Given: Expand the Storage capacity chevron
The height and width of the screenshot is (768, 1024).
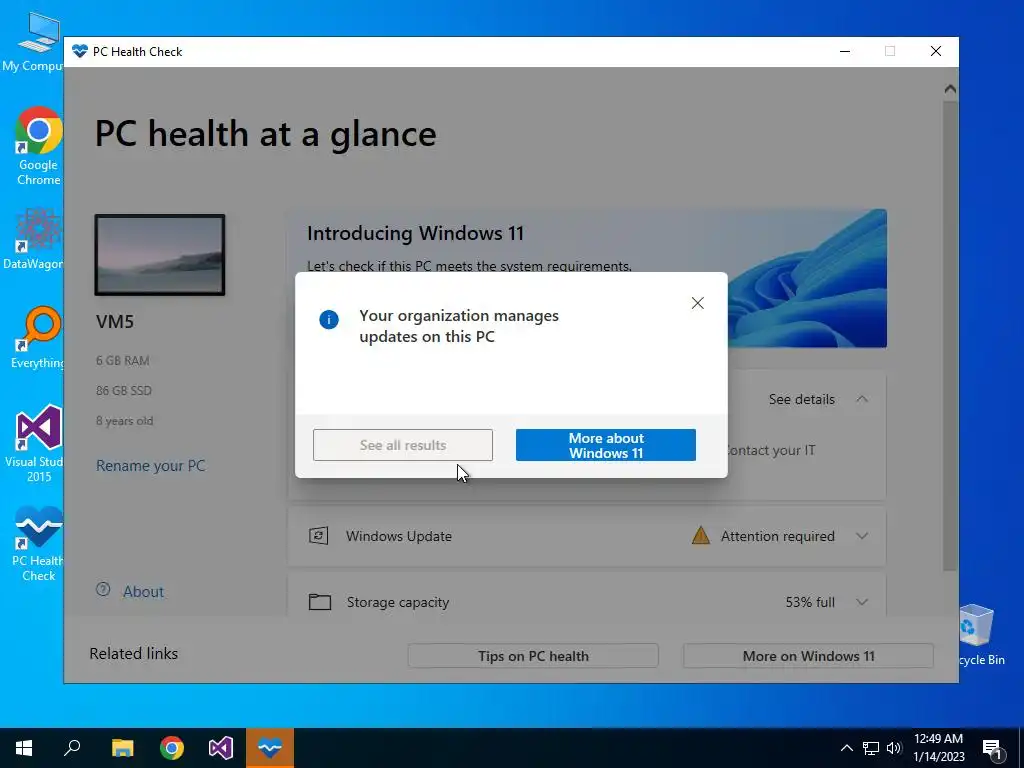Looking at the screenshot, I should click(862, 602).
